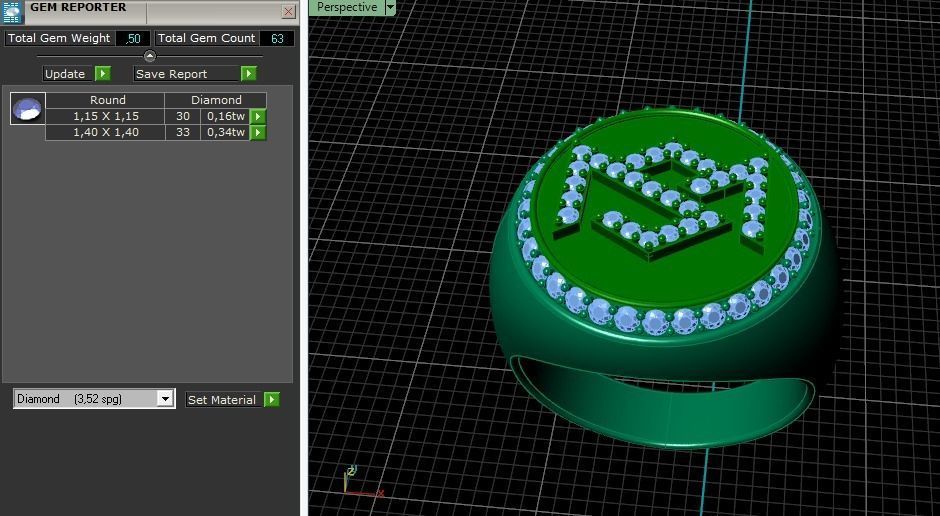Select the 1,40 X 1,40 size cell

coord(106,132)
